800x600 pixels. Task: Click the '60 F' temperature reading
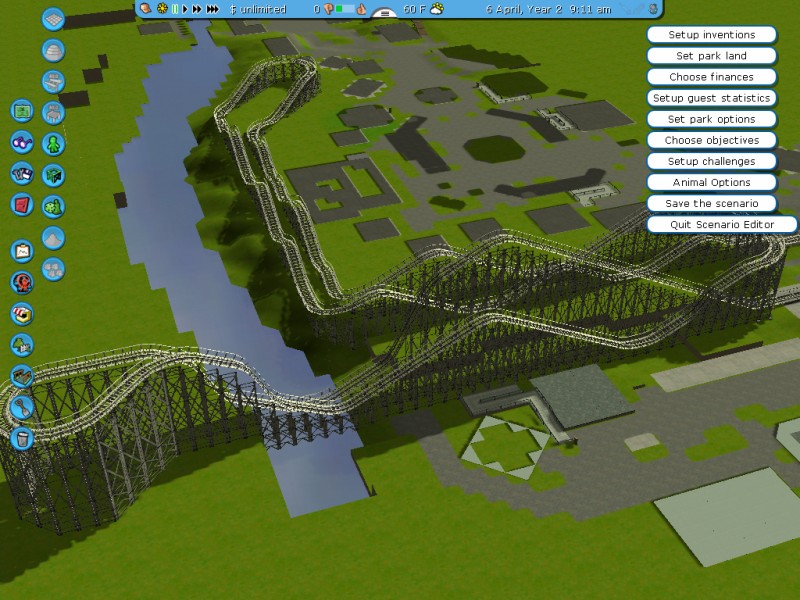(414, 9)
